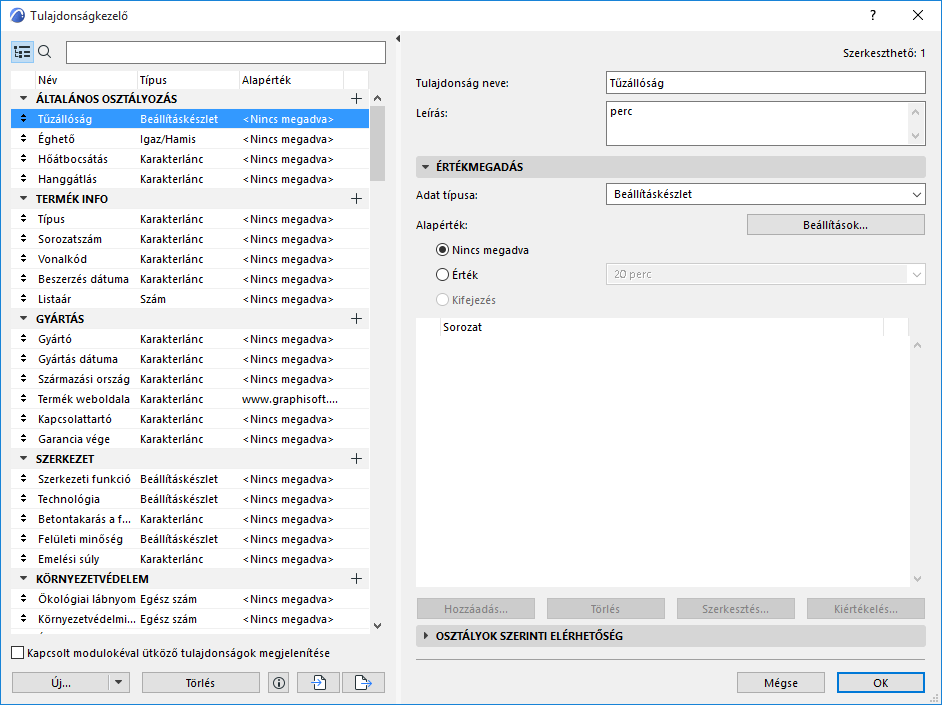Enable showing properties conflicting with linked modules
Viewport: 942px width, 705px height.
pos(18,653)
